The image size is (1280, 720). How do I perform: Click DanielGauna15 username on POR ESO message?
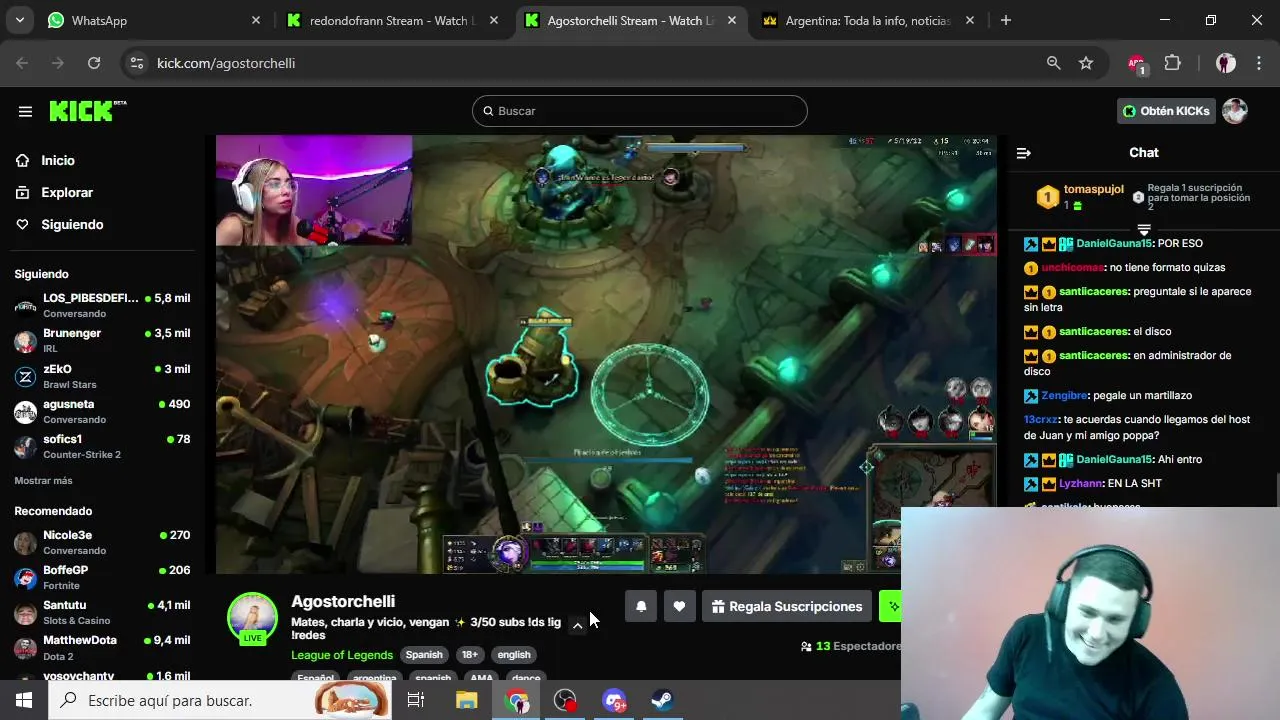(1114, 243)
